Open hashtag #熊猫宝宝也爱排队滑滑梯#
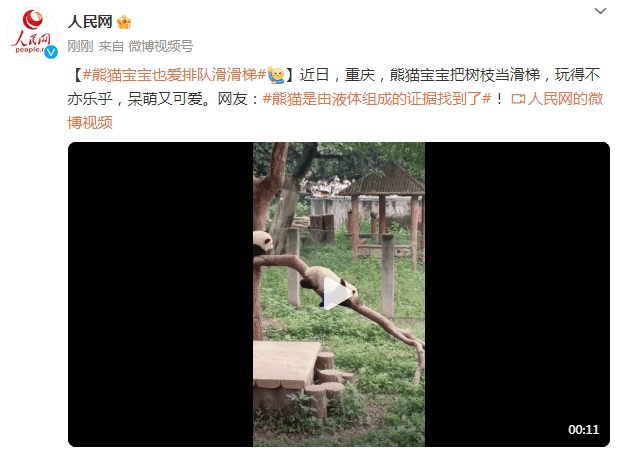 click(x=174, y=75)
